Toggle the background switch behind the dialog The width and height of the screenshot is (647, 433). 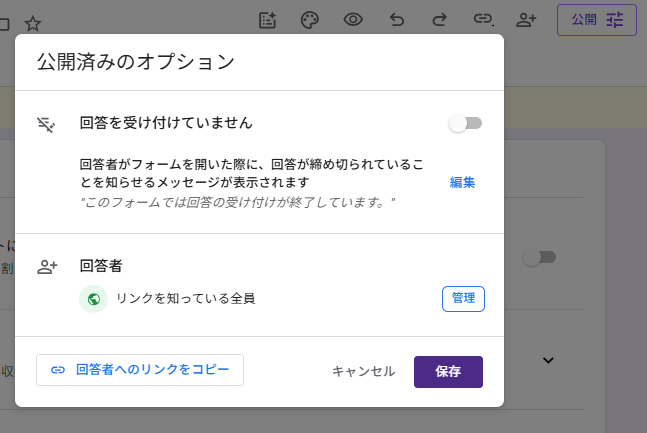[x=539, y=257]
